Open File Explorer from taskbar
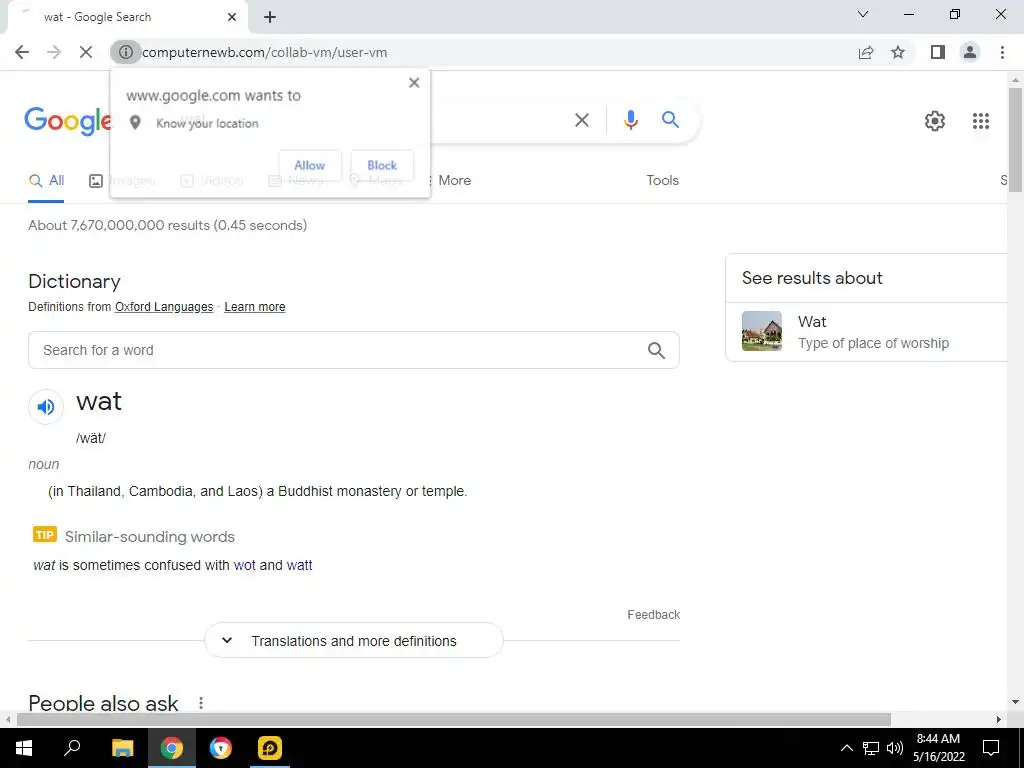Screen dimensions: 1024x768 122,748
